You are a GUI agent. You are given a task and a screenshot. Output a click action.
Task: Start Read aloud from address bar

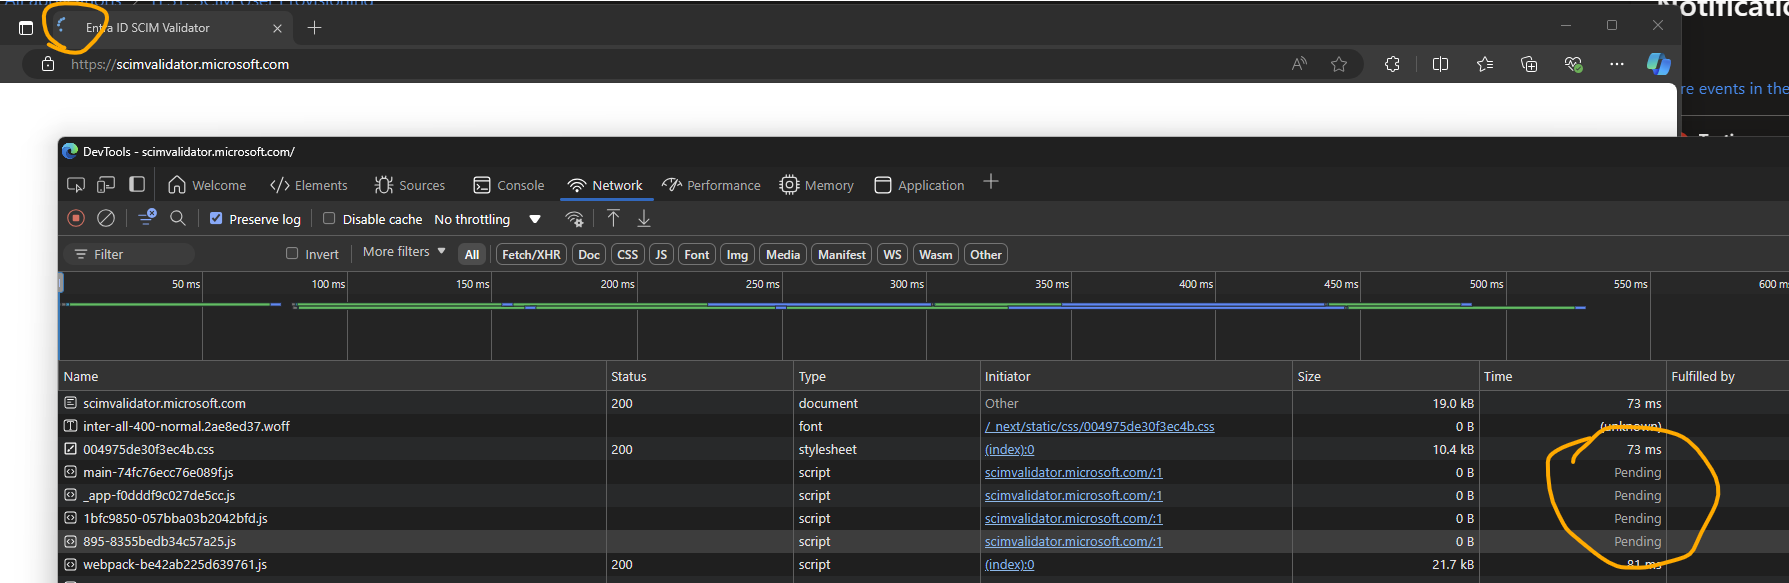click(1299, 64)
